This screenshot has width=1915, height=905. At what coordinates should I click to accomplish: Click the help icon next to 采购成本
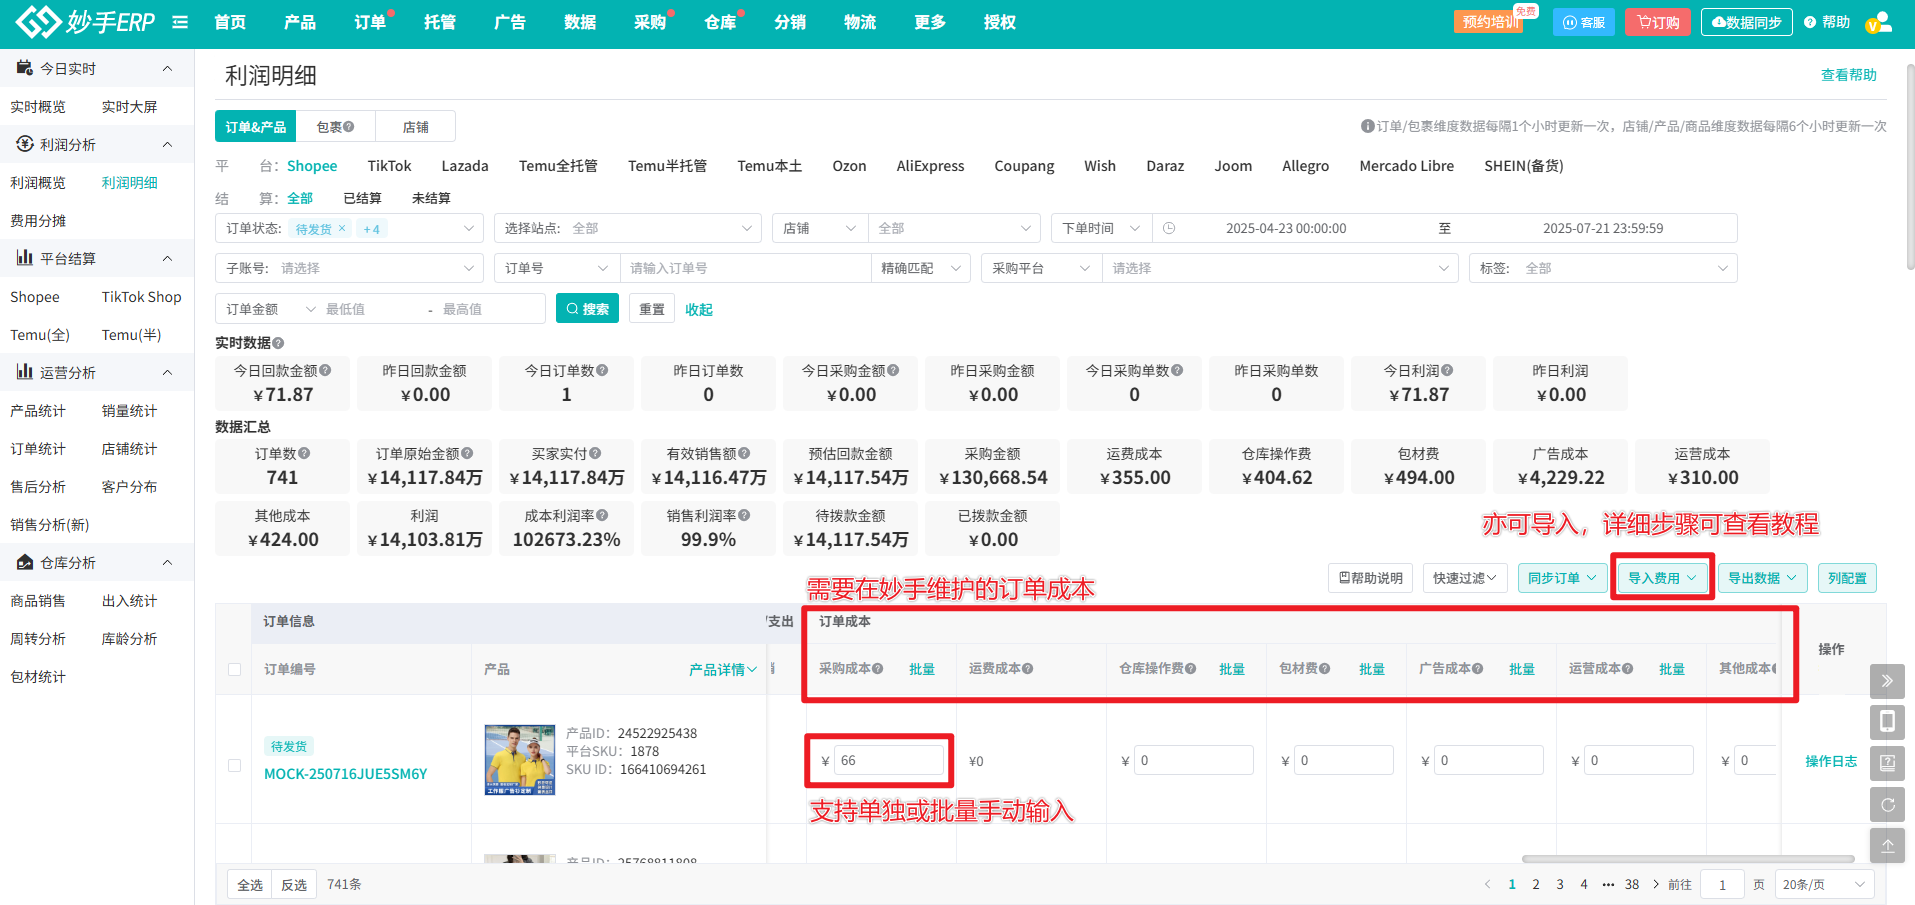tap(878, 668)
